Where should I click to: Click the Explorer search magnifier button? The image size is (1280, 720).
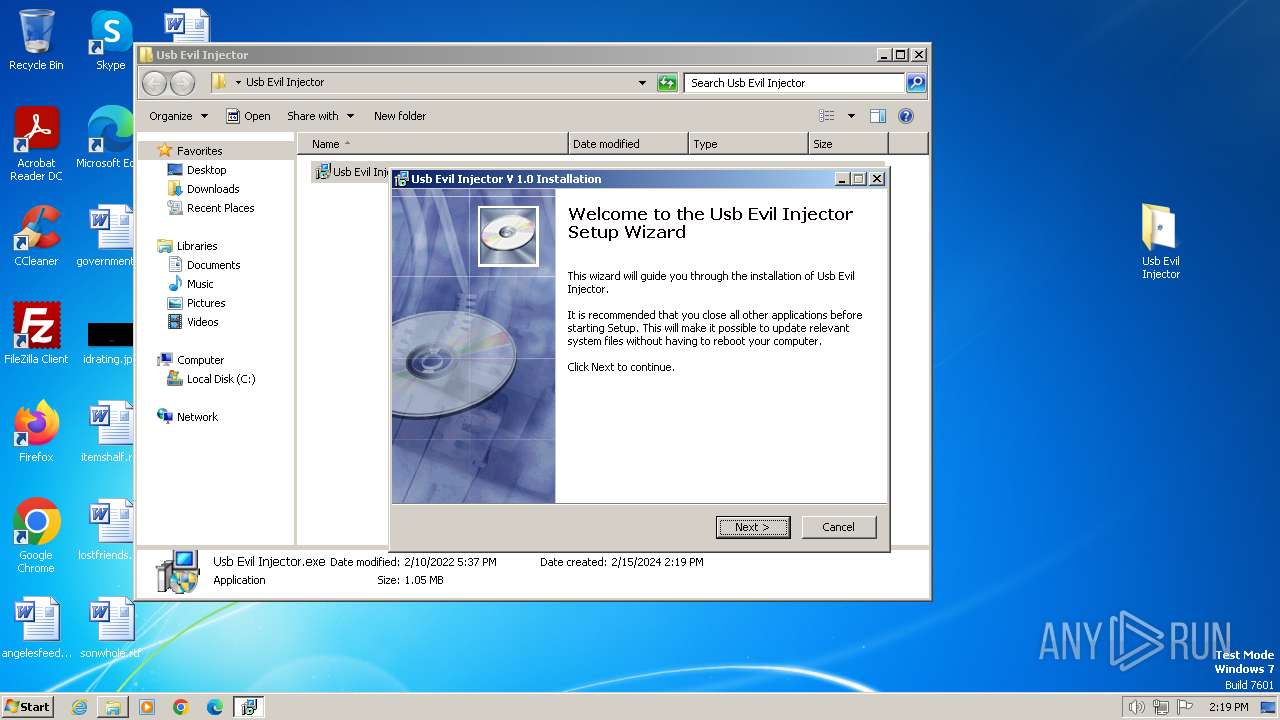click(x=915, y=83)
